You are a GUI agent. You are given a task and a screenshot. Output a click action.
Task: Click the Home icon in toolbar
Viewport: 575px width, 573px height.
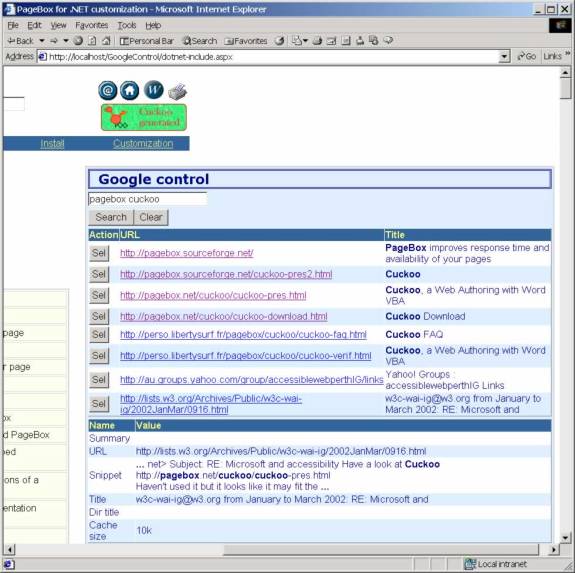[x=106, y=41]
